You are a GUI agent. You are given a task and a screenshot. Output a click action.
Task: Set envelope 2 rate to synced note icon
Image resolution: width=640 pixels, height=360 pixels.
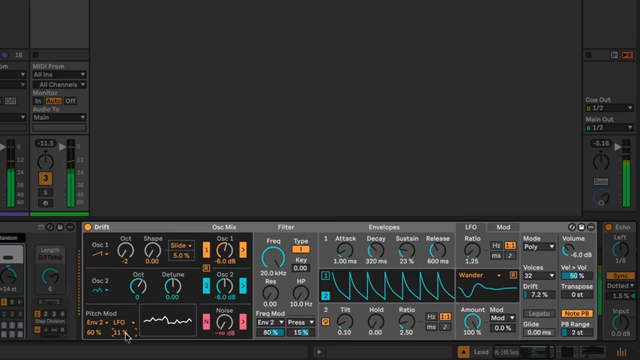445,327
